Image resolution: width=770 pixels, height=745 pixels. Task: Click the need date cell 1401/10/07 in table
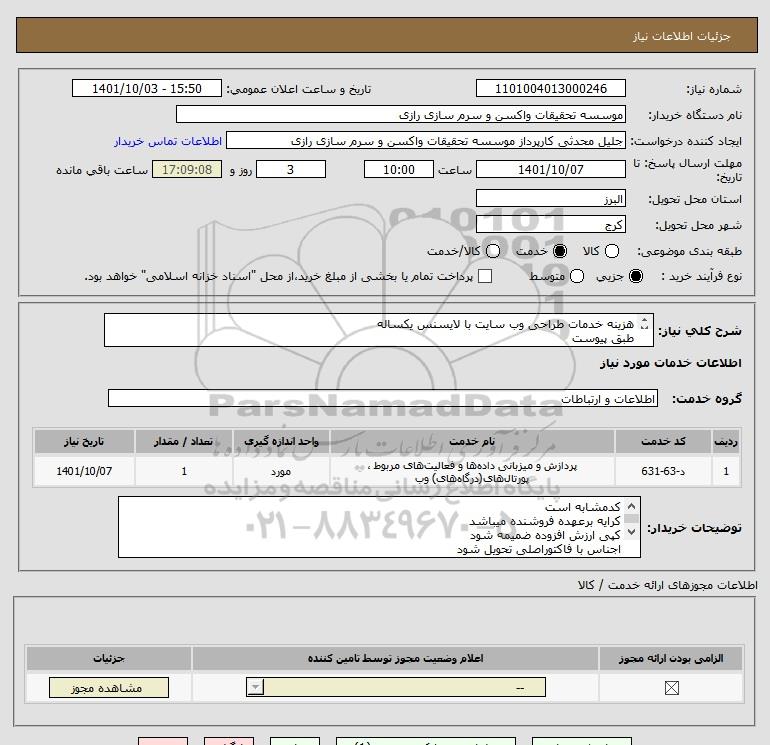coord(84,471)
